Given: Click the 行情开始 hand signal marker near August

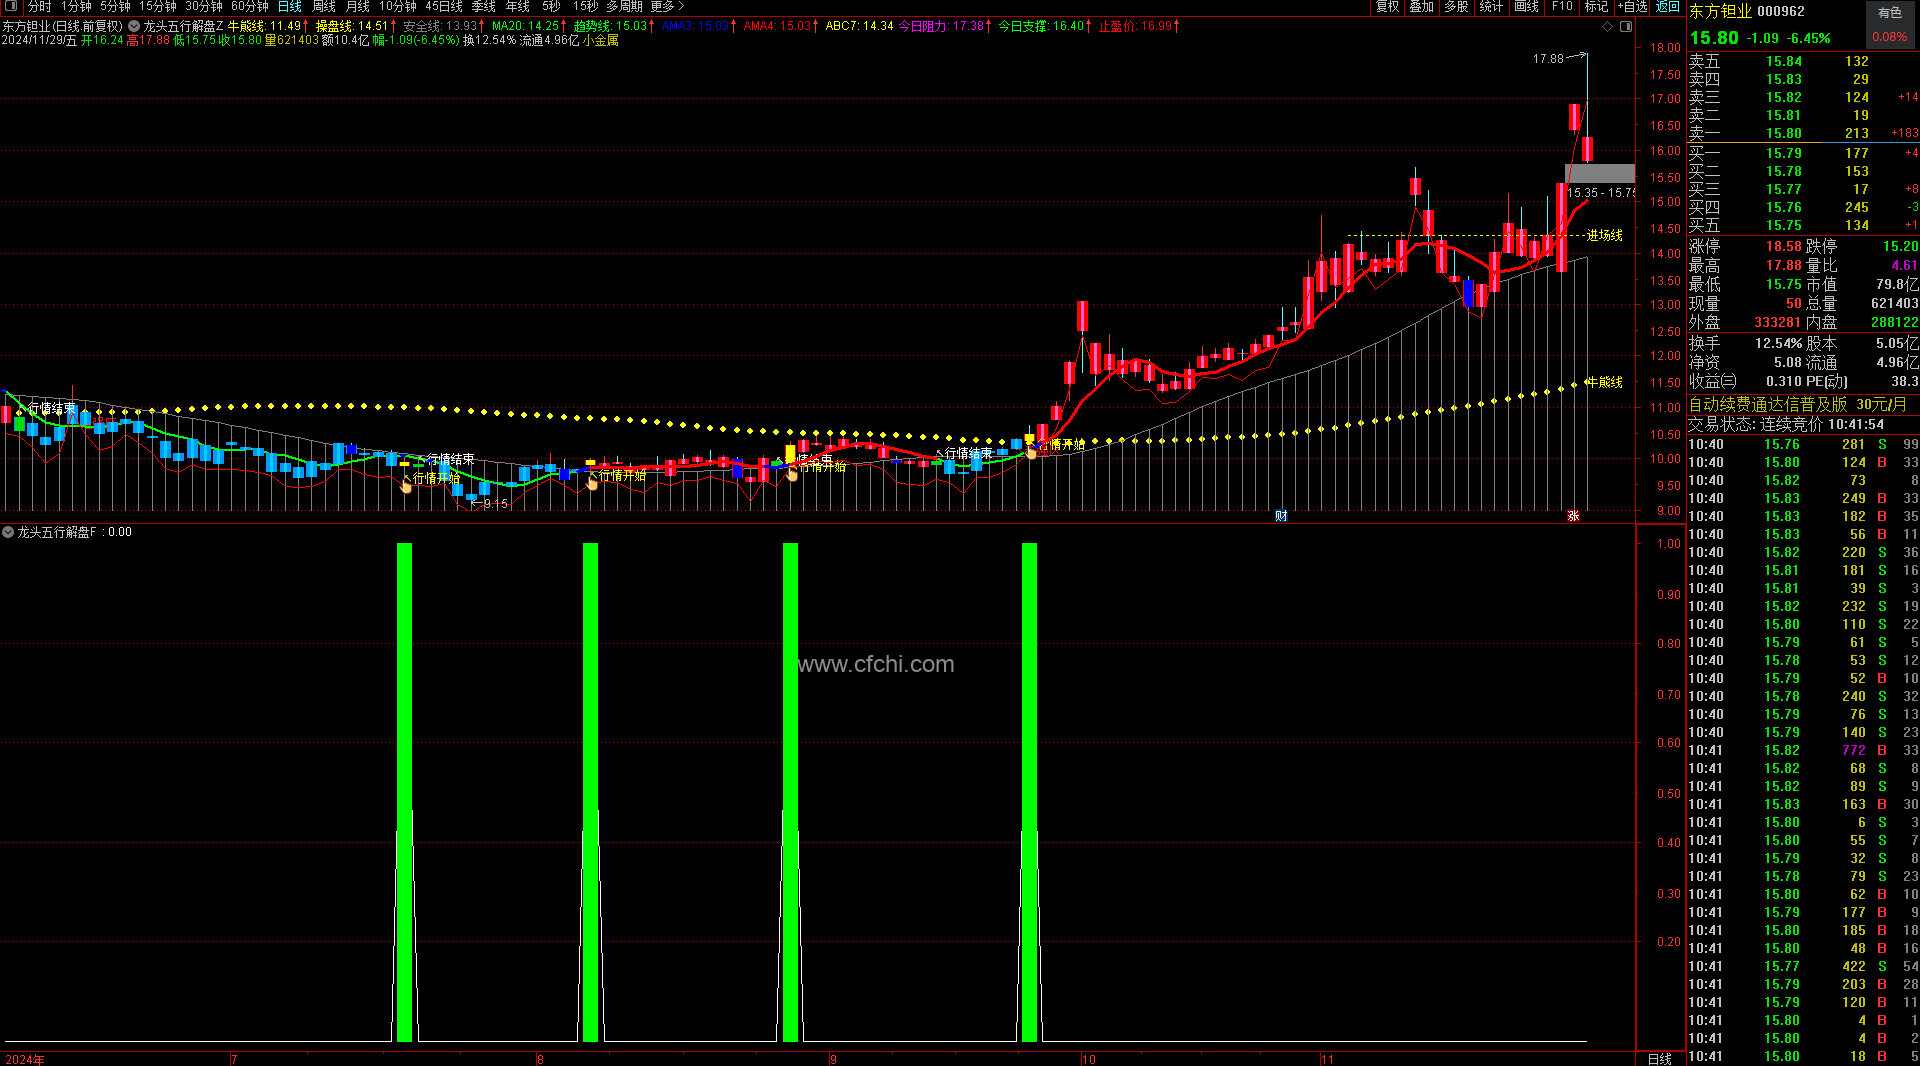Looking at the screenshot, I should [x=592, y=483].
